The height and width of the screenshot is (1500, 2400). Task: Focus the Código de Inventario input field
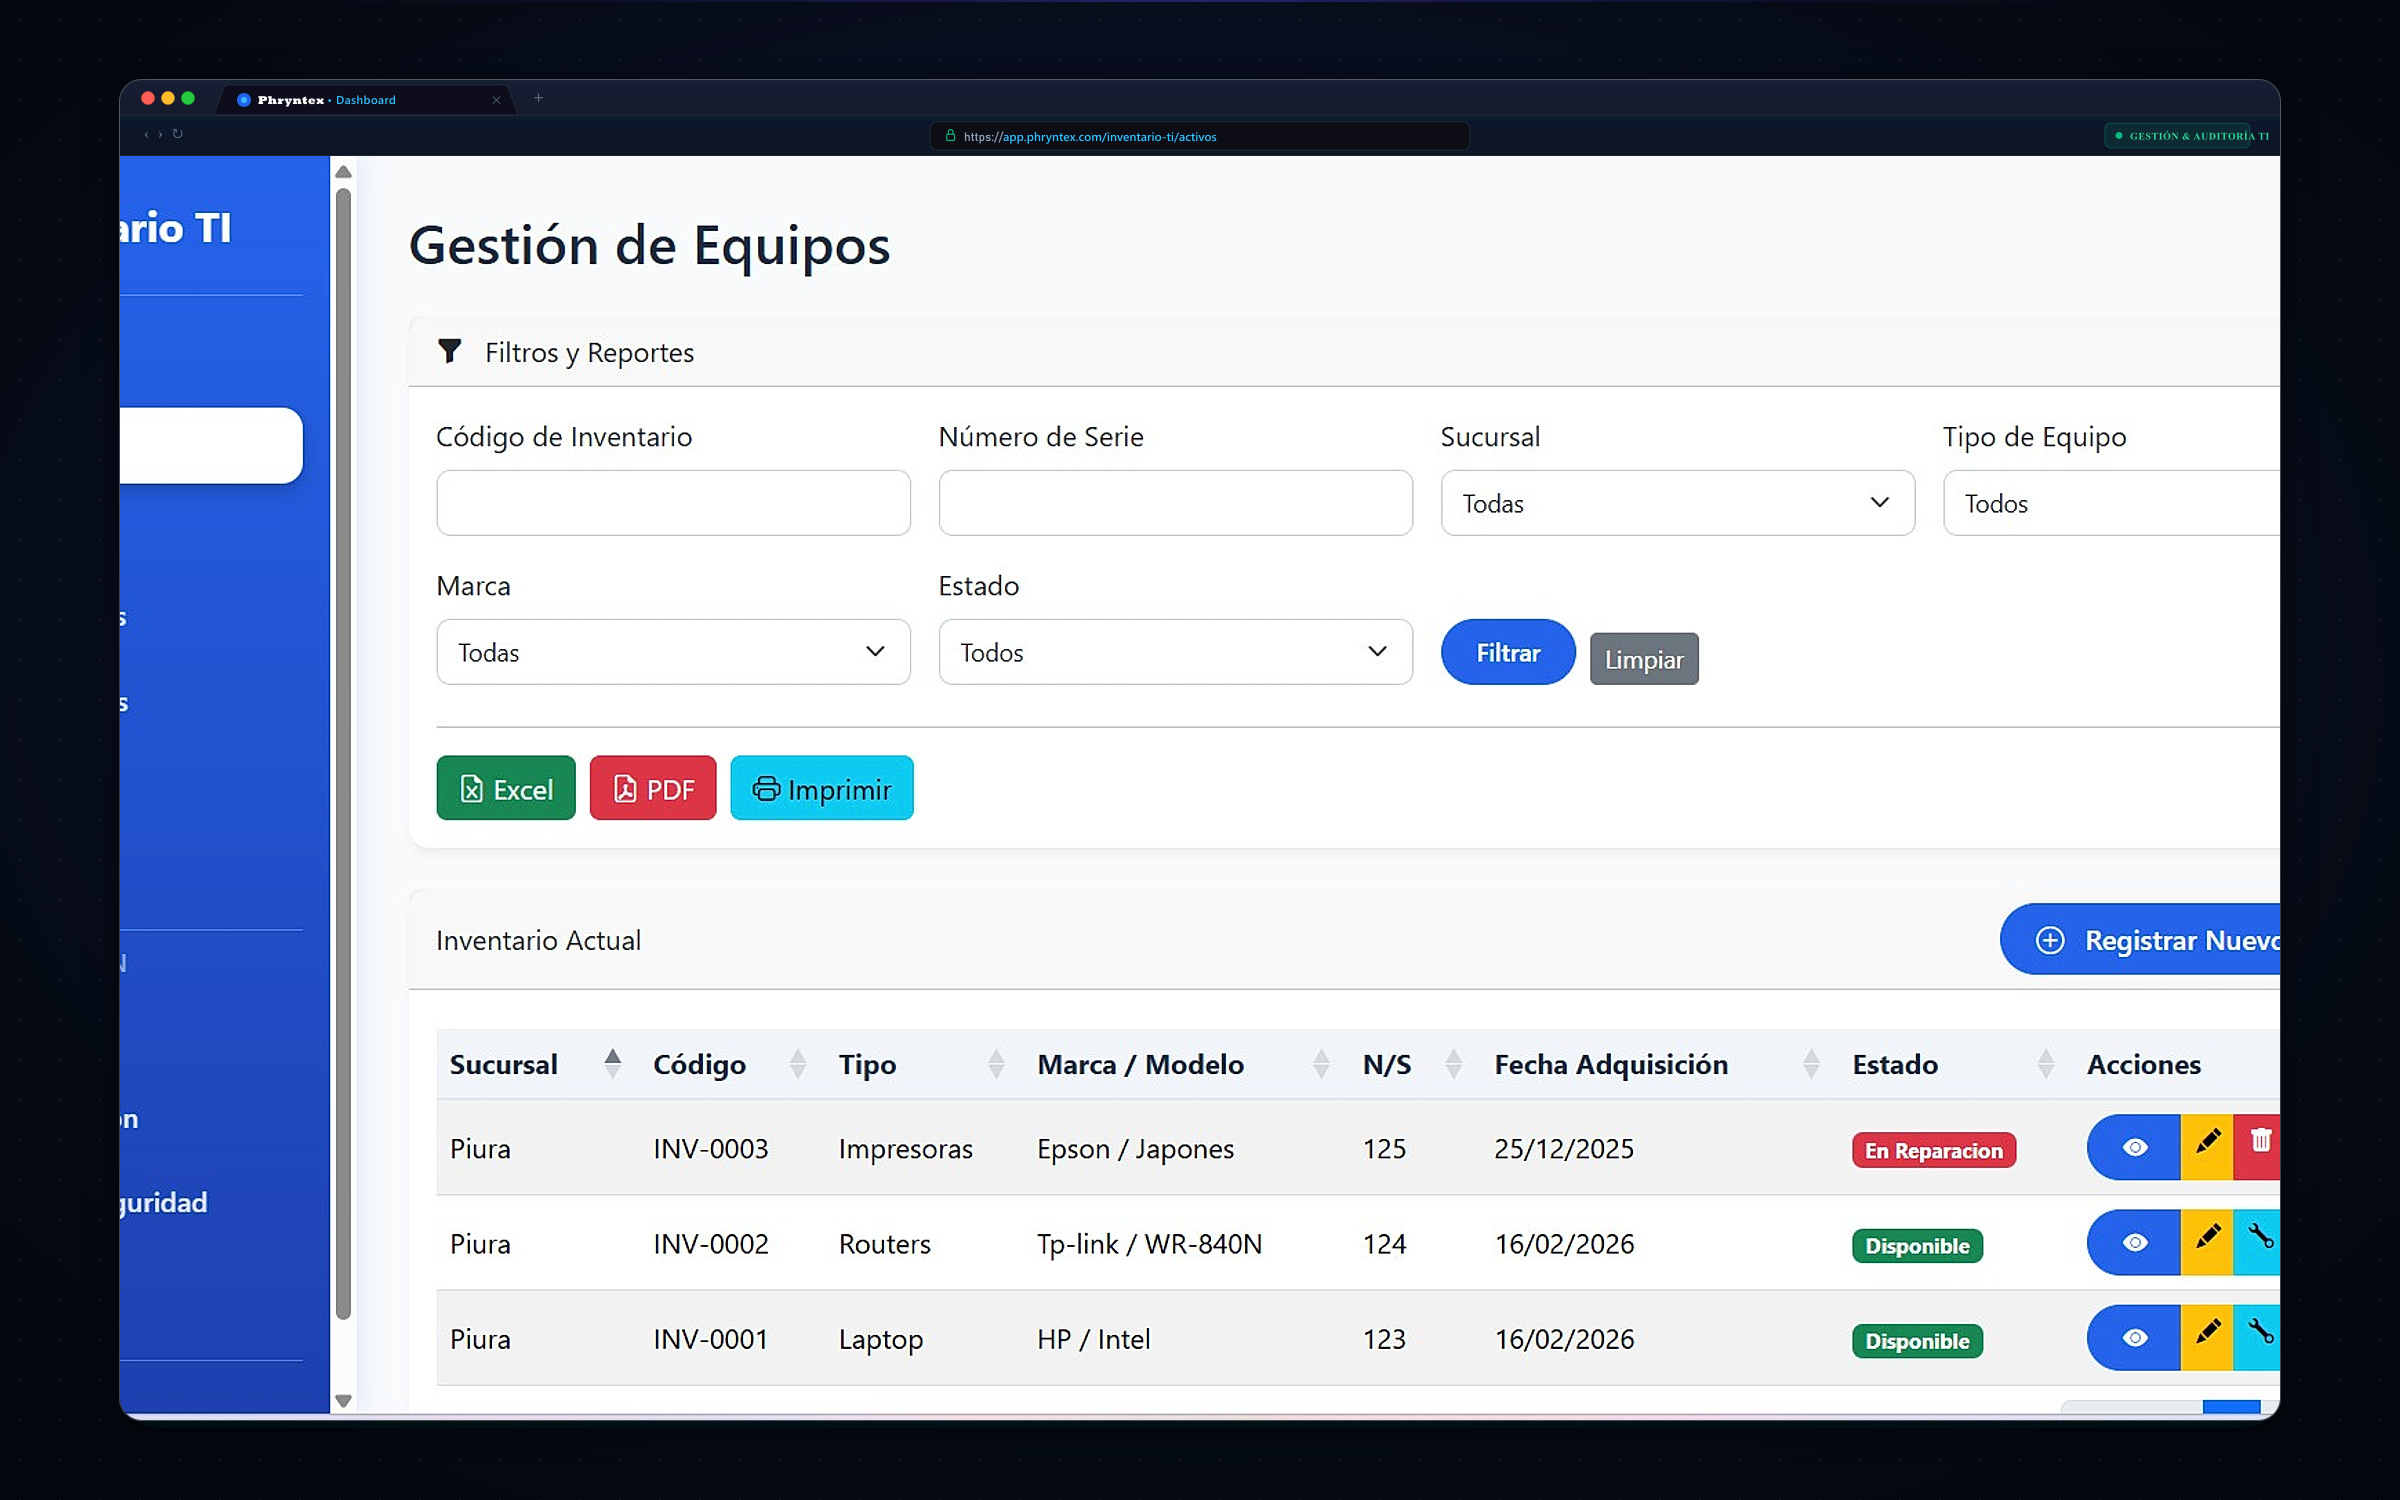(673, 503)
